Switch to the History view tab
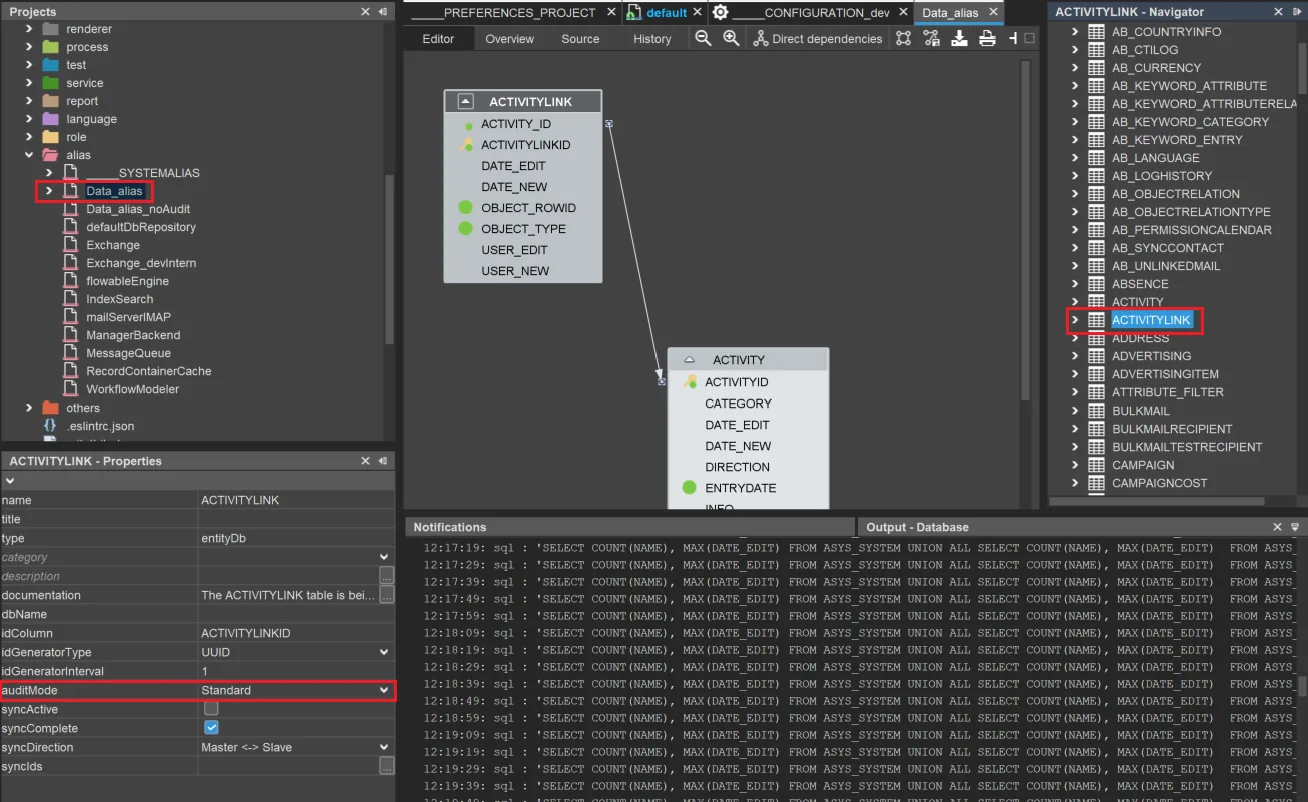 [652, 39]
